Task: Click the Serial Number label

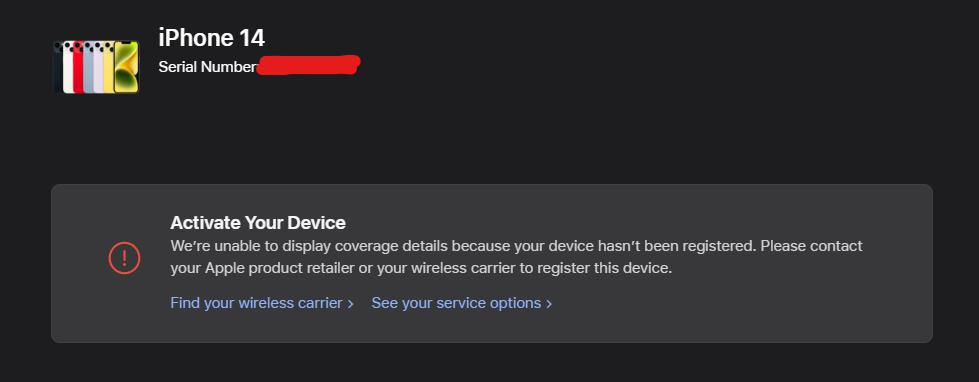Action: (x=208, y=67)
